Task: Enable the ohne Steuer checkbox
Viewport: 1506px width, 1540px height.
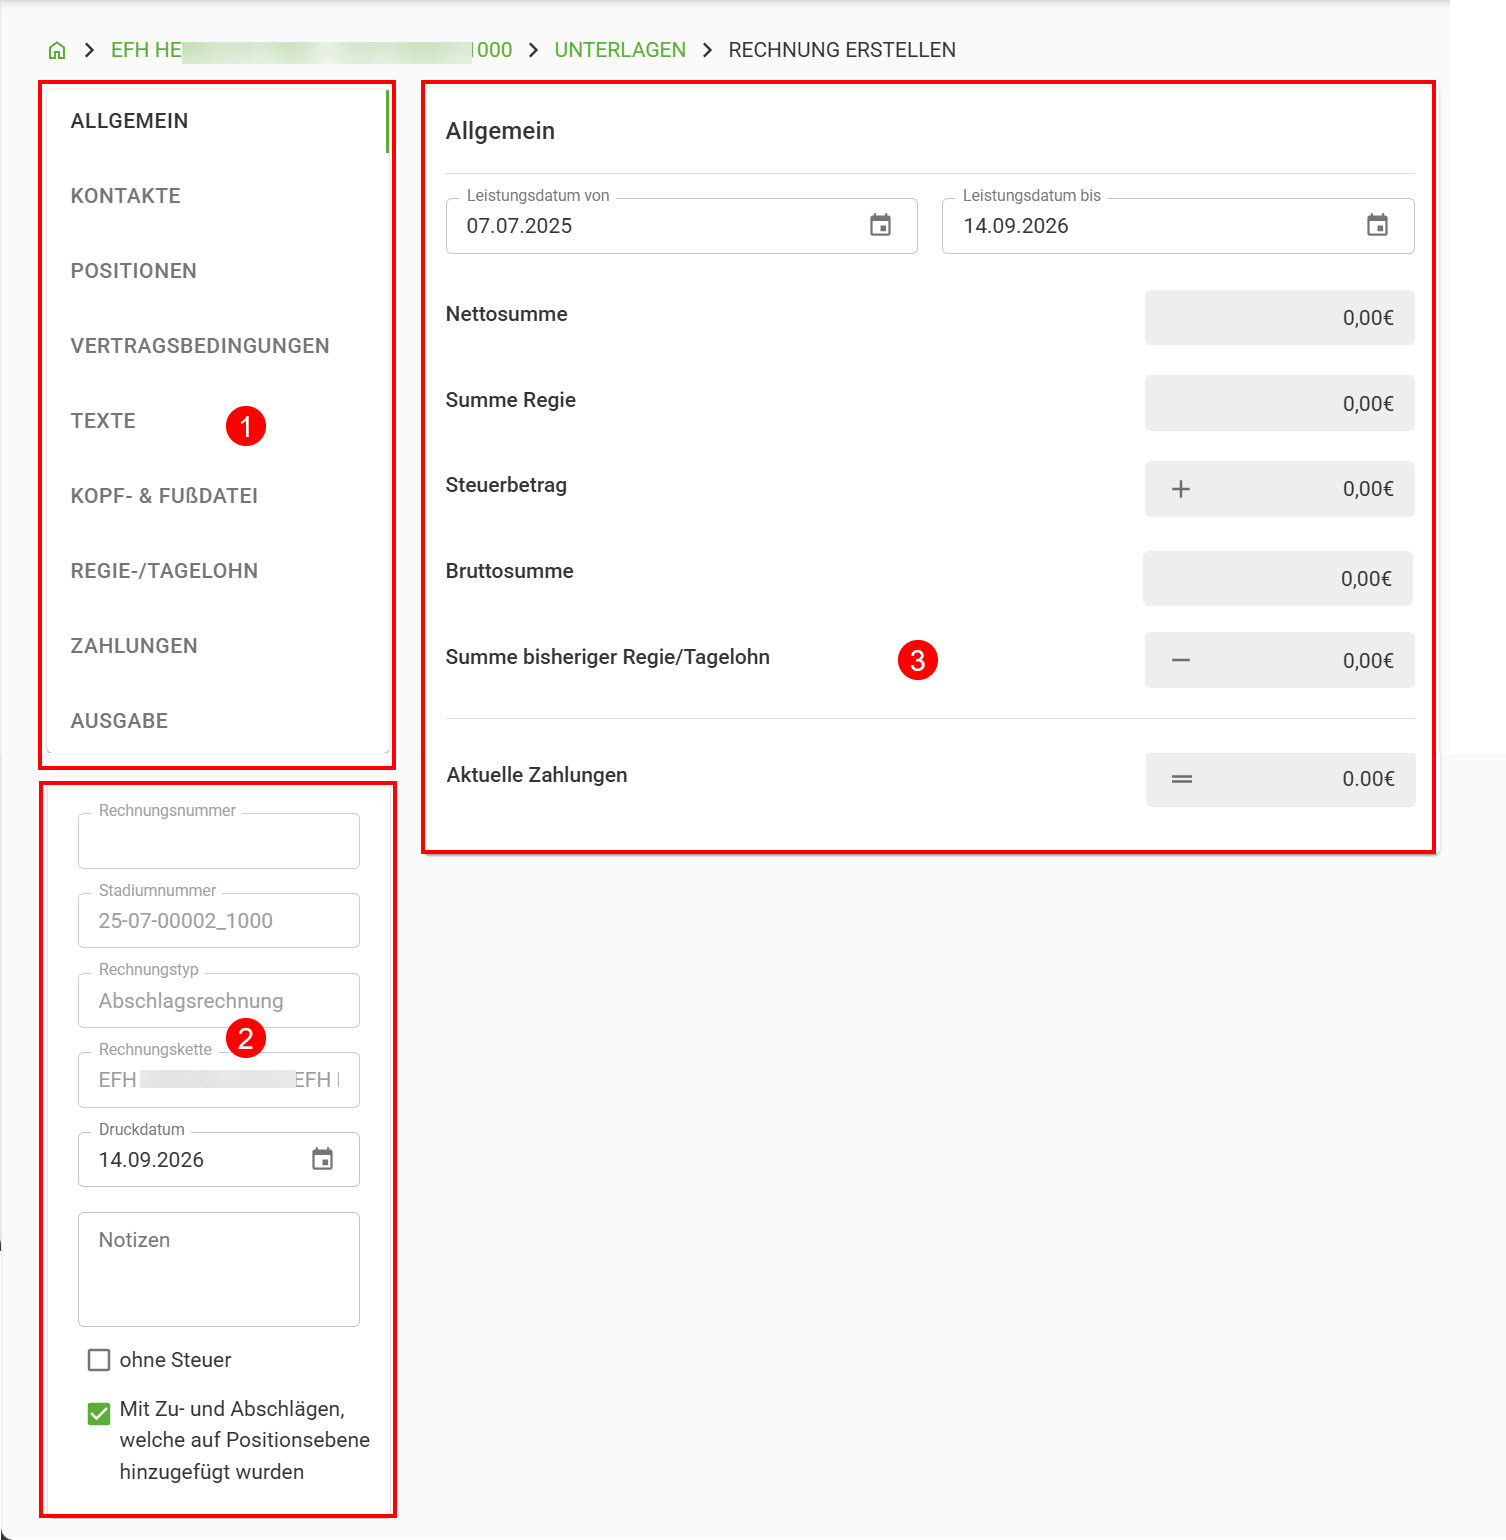Action: pos(99,1360)
